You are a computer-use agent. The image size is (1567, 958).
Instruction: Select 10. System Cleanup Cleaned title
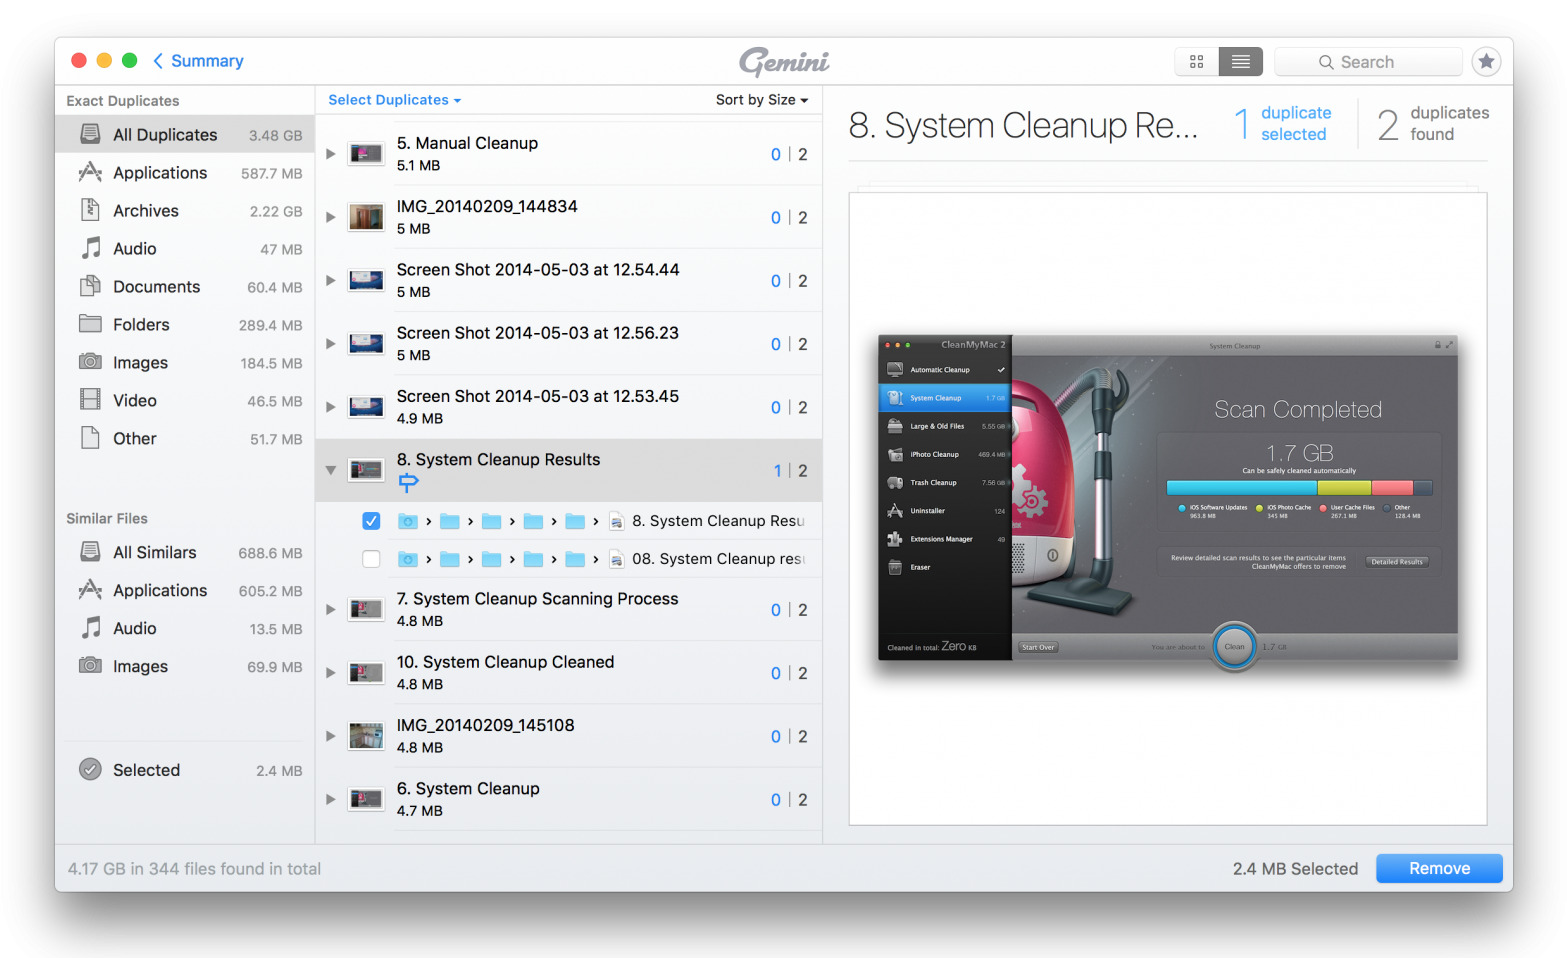pos(505,662)
